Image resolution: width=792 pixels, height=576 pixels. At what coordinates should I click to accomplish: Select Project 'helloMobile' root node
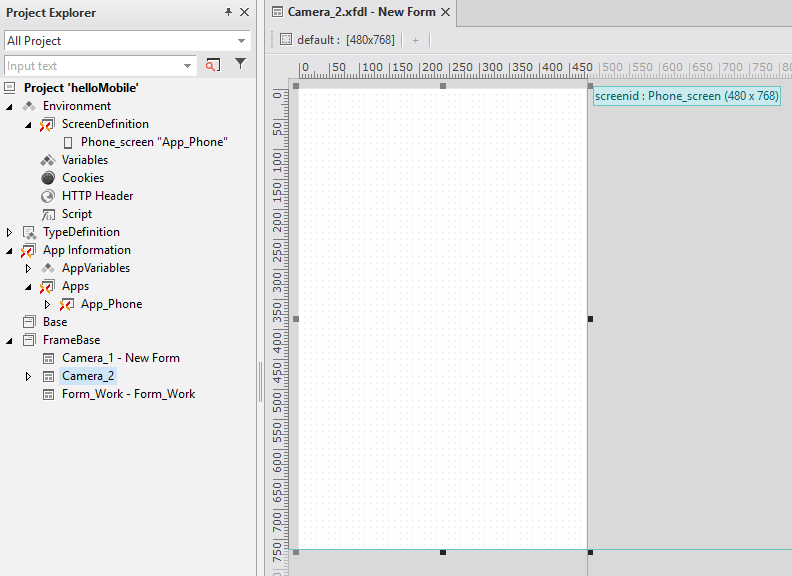[81, 88]
